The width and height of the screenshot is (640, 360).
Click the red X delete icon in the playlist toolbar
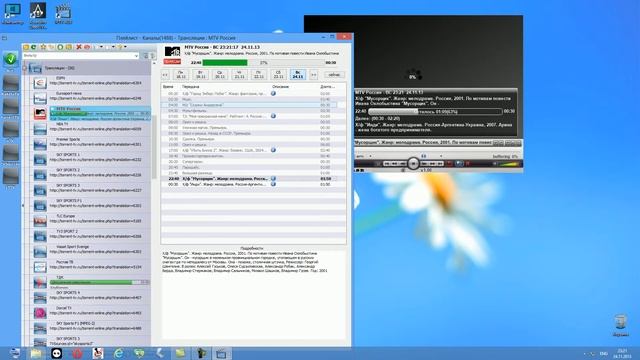tap(79, 47)
